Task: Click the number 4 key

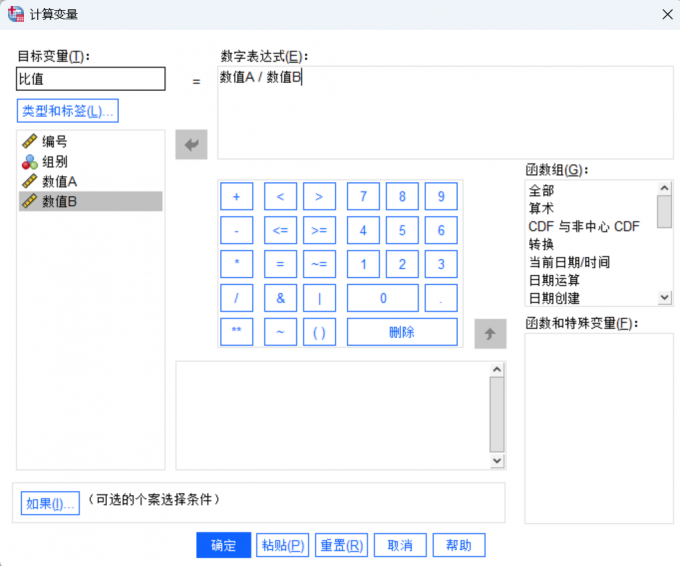Action: 363,230
